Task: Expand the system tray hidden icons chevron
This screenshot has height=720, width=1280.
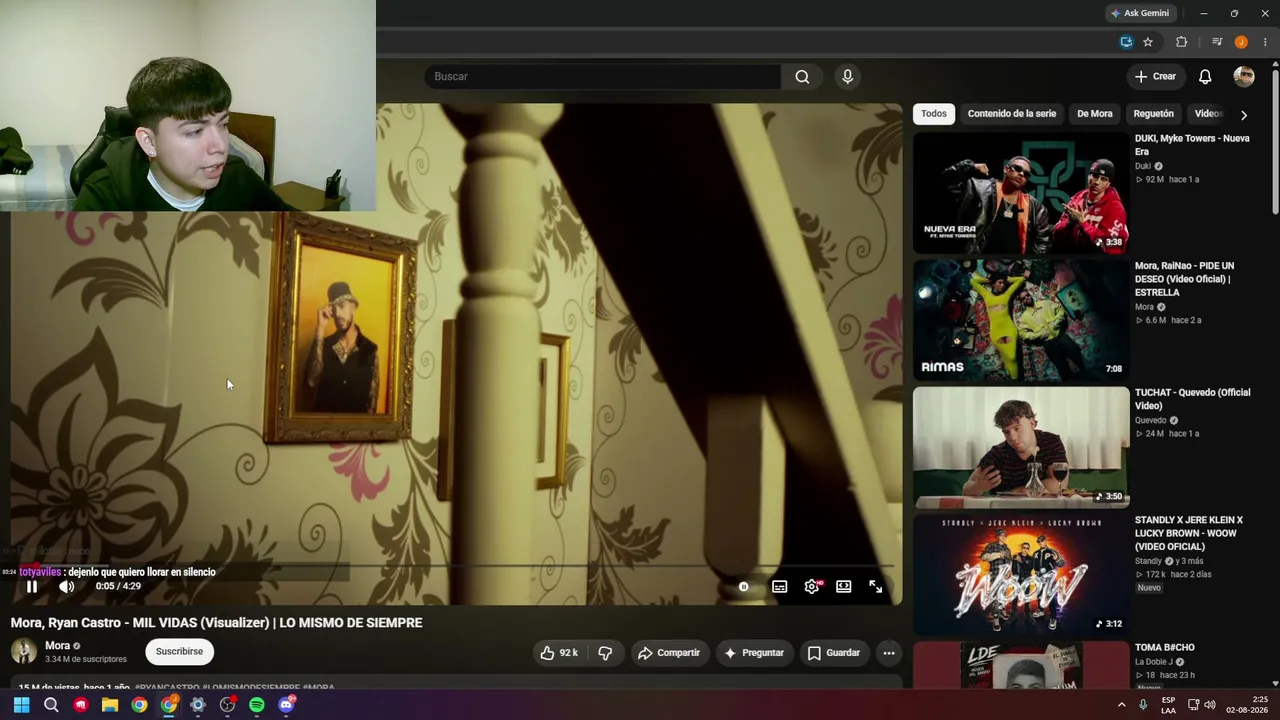Action: click(1121, 705)
